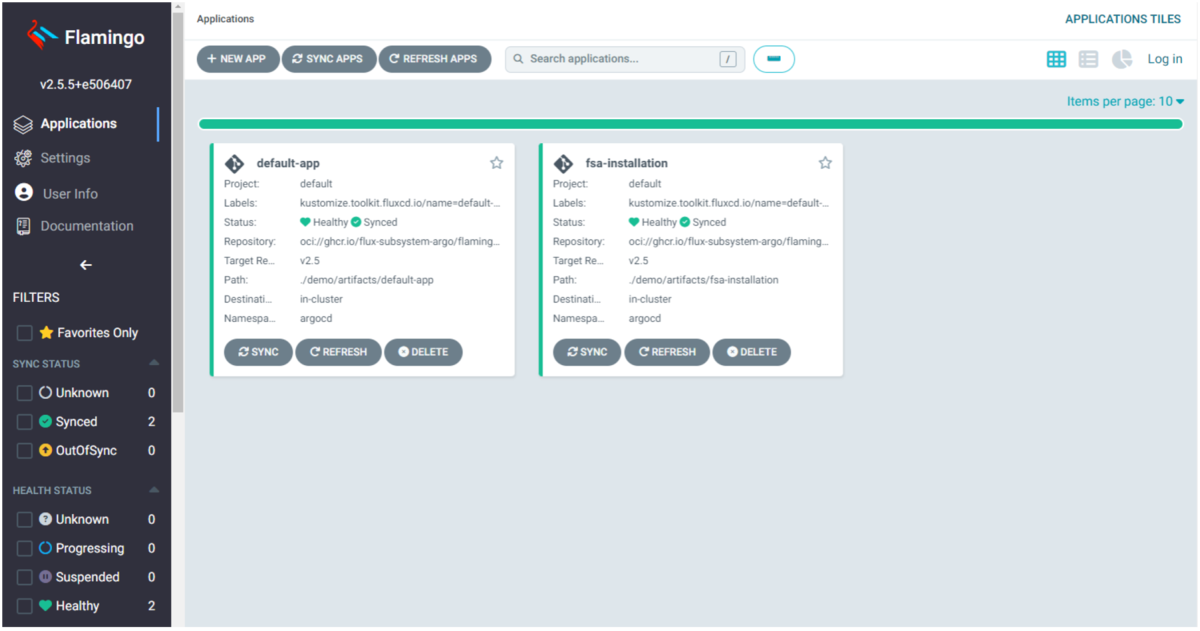Click REFRESH on the default-app card

click(x=338, y=352)
